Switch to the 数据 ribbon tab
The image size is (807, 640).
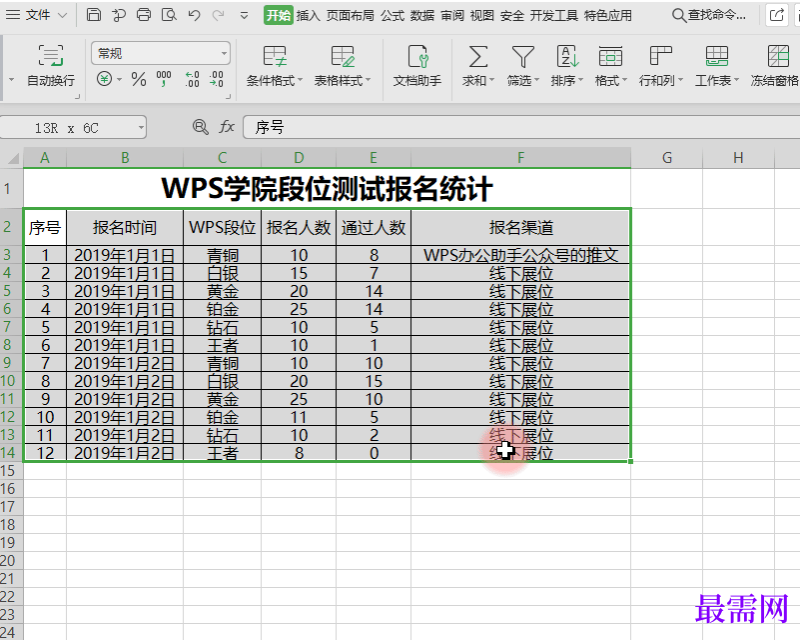tap(422, 15)
